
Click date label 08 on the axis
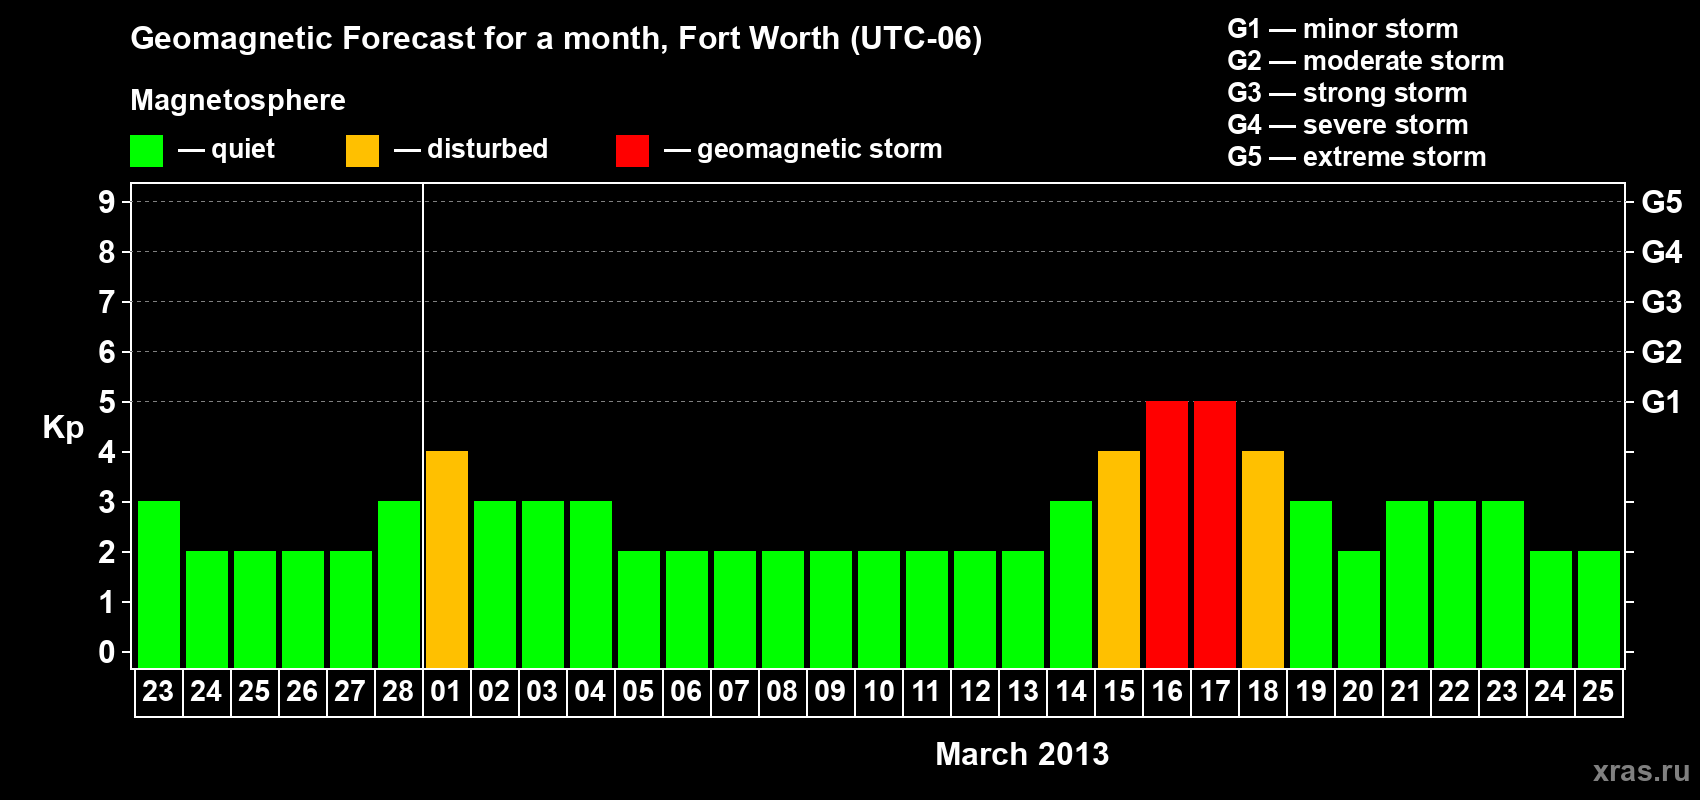[x=782, y=691]
